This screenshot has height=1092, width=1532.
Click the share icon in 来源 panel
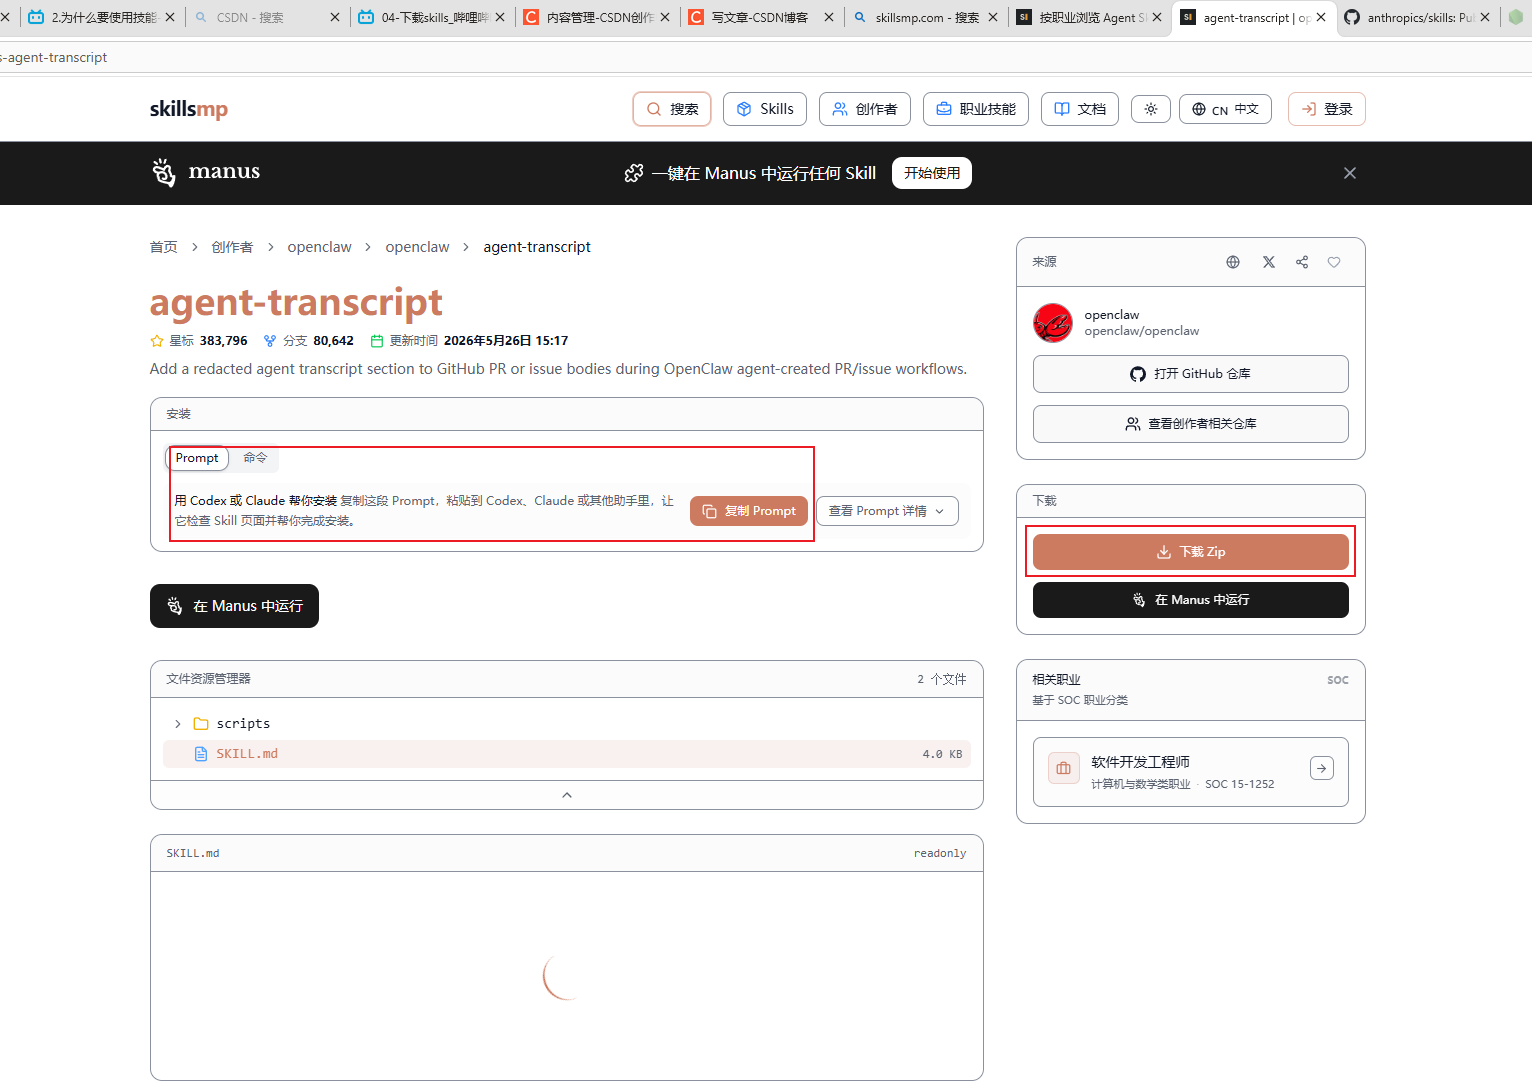click(x=1302, y=262)
